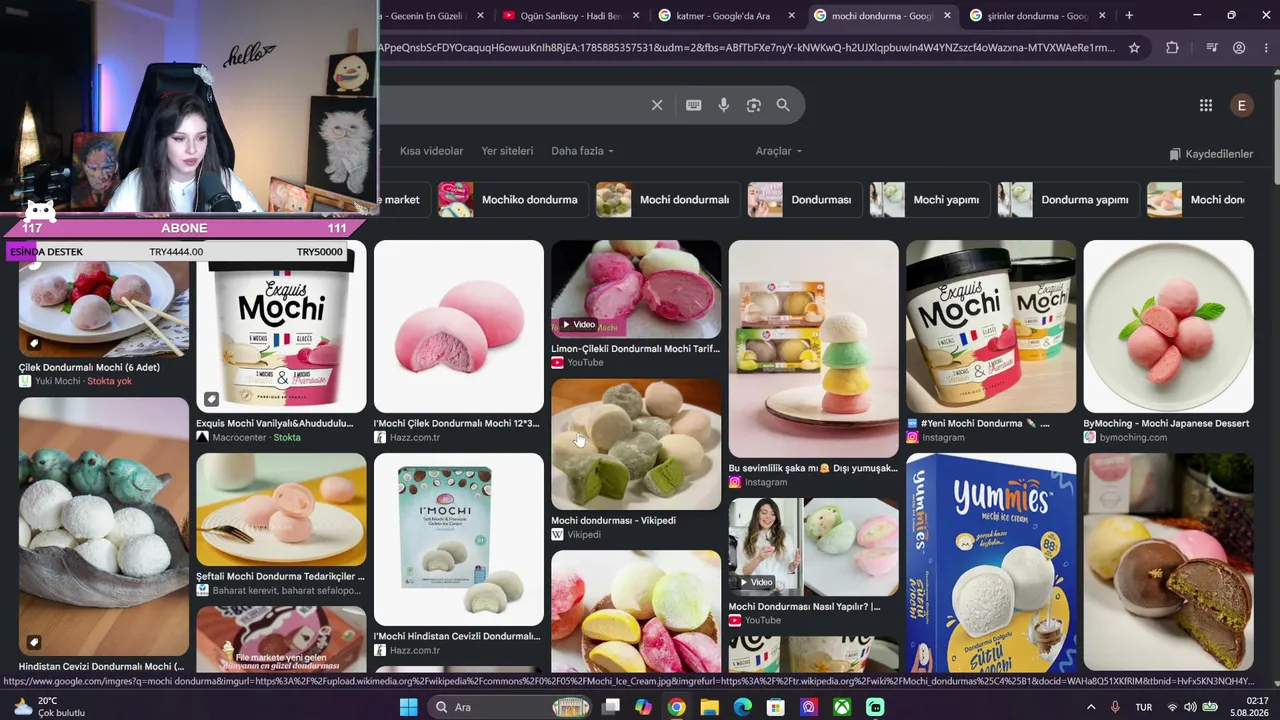The height and width of the screenshot is (720, 1280).
Task: Select the Mochi dondurmalı suggestion chip
Action: pos(668,199)
